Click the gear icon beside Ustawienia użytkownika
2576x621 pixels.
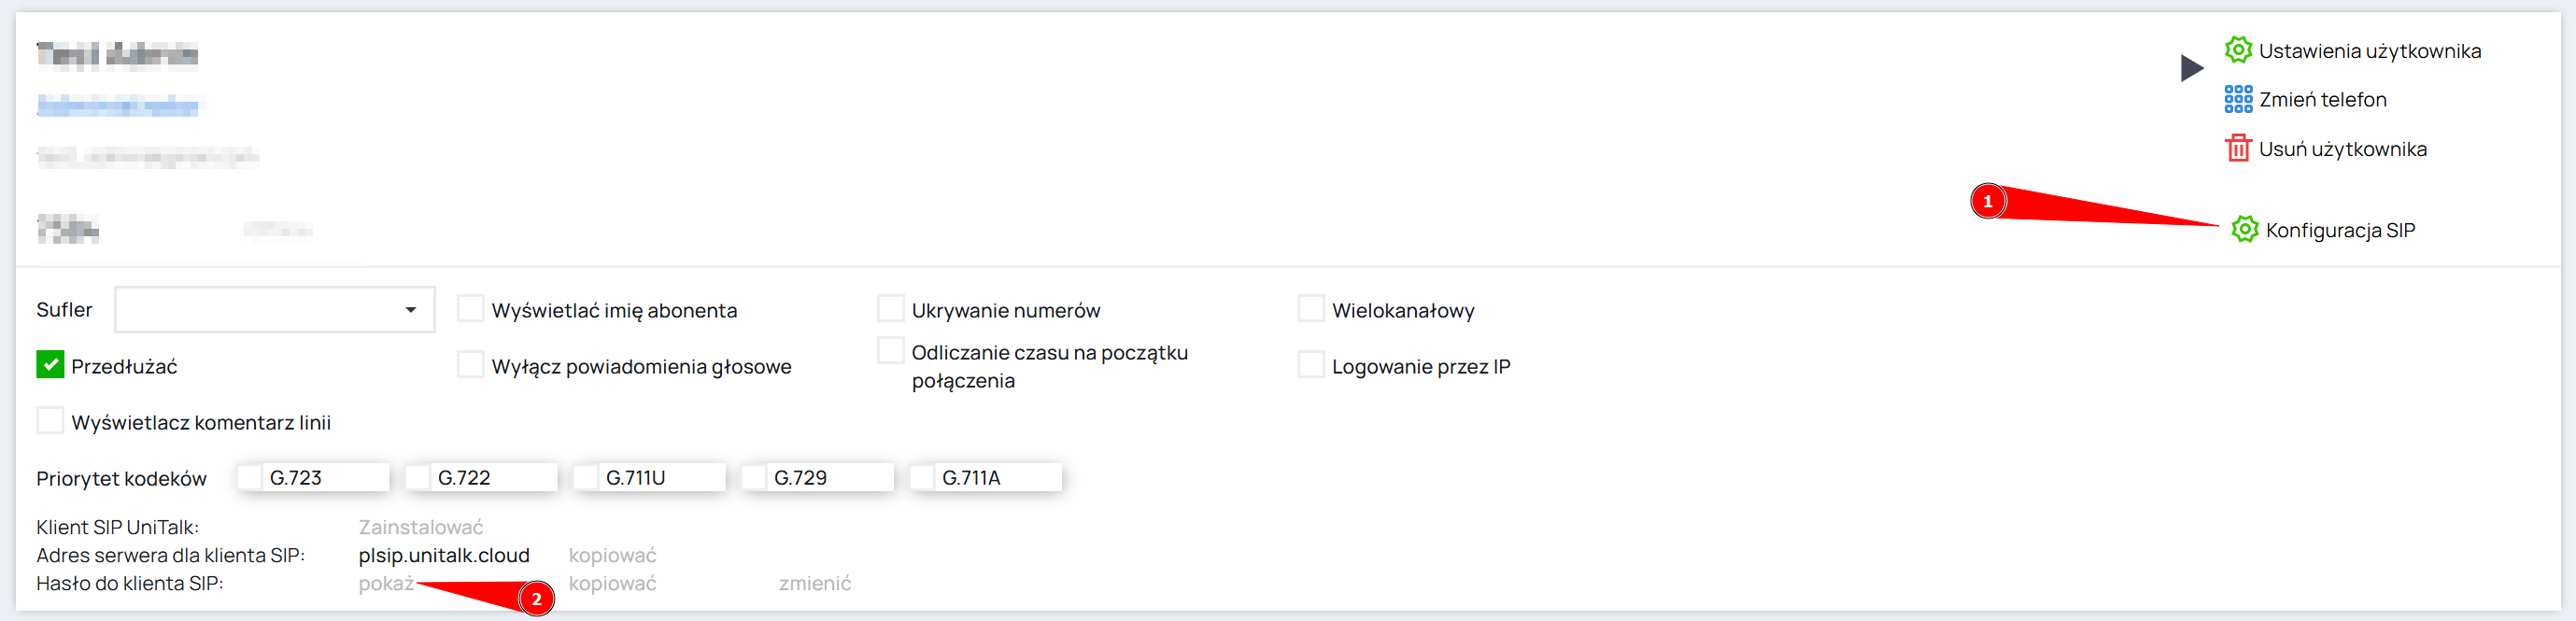pyautogui.click(x=2238, y=50)
